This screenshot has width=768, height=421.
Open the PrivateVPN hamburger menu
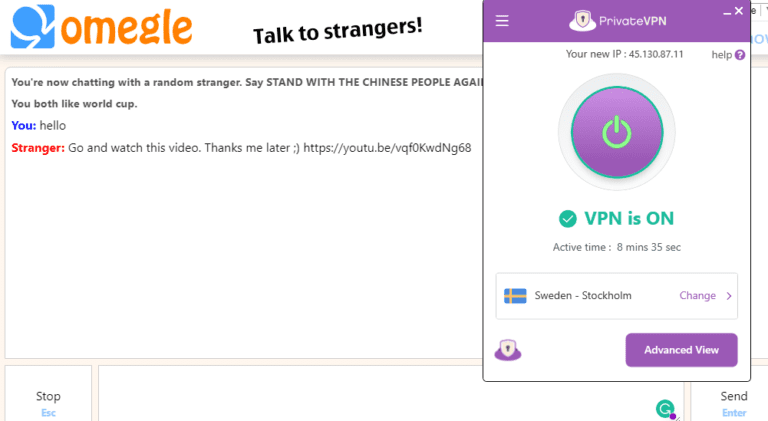coord(502,20)
